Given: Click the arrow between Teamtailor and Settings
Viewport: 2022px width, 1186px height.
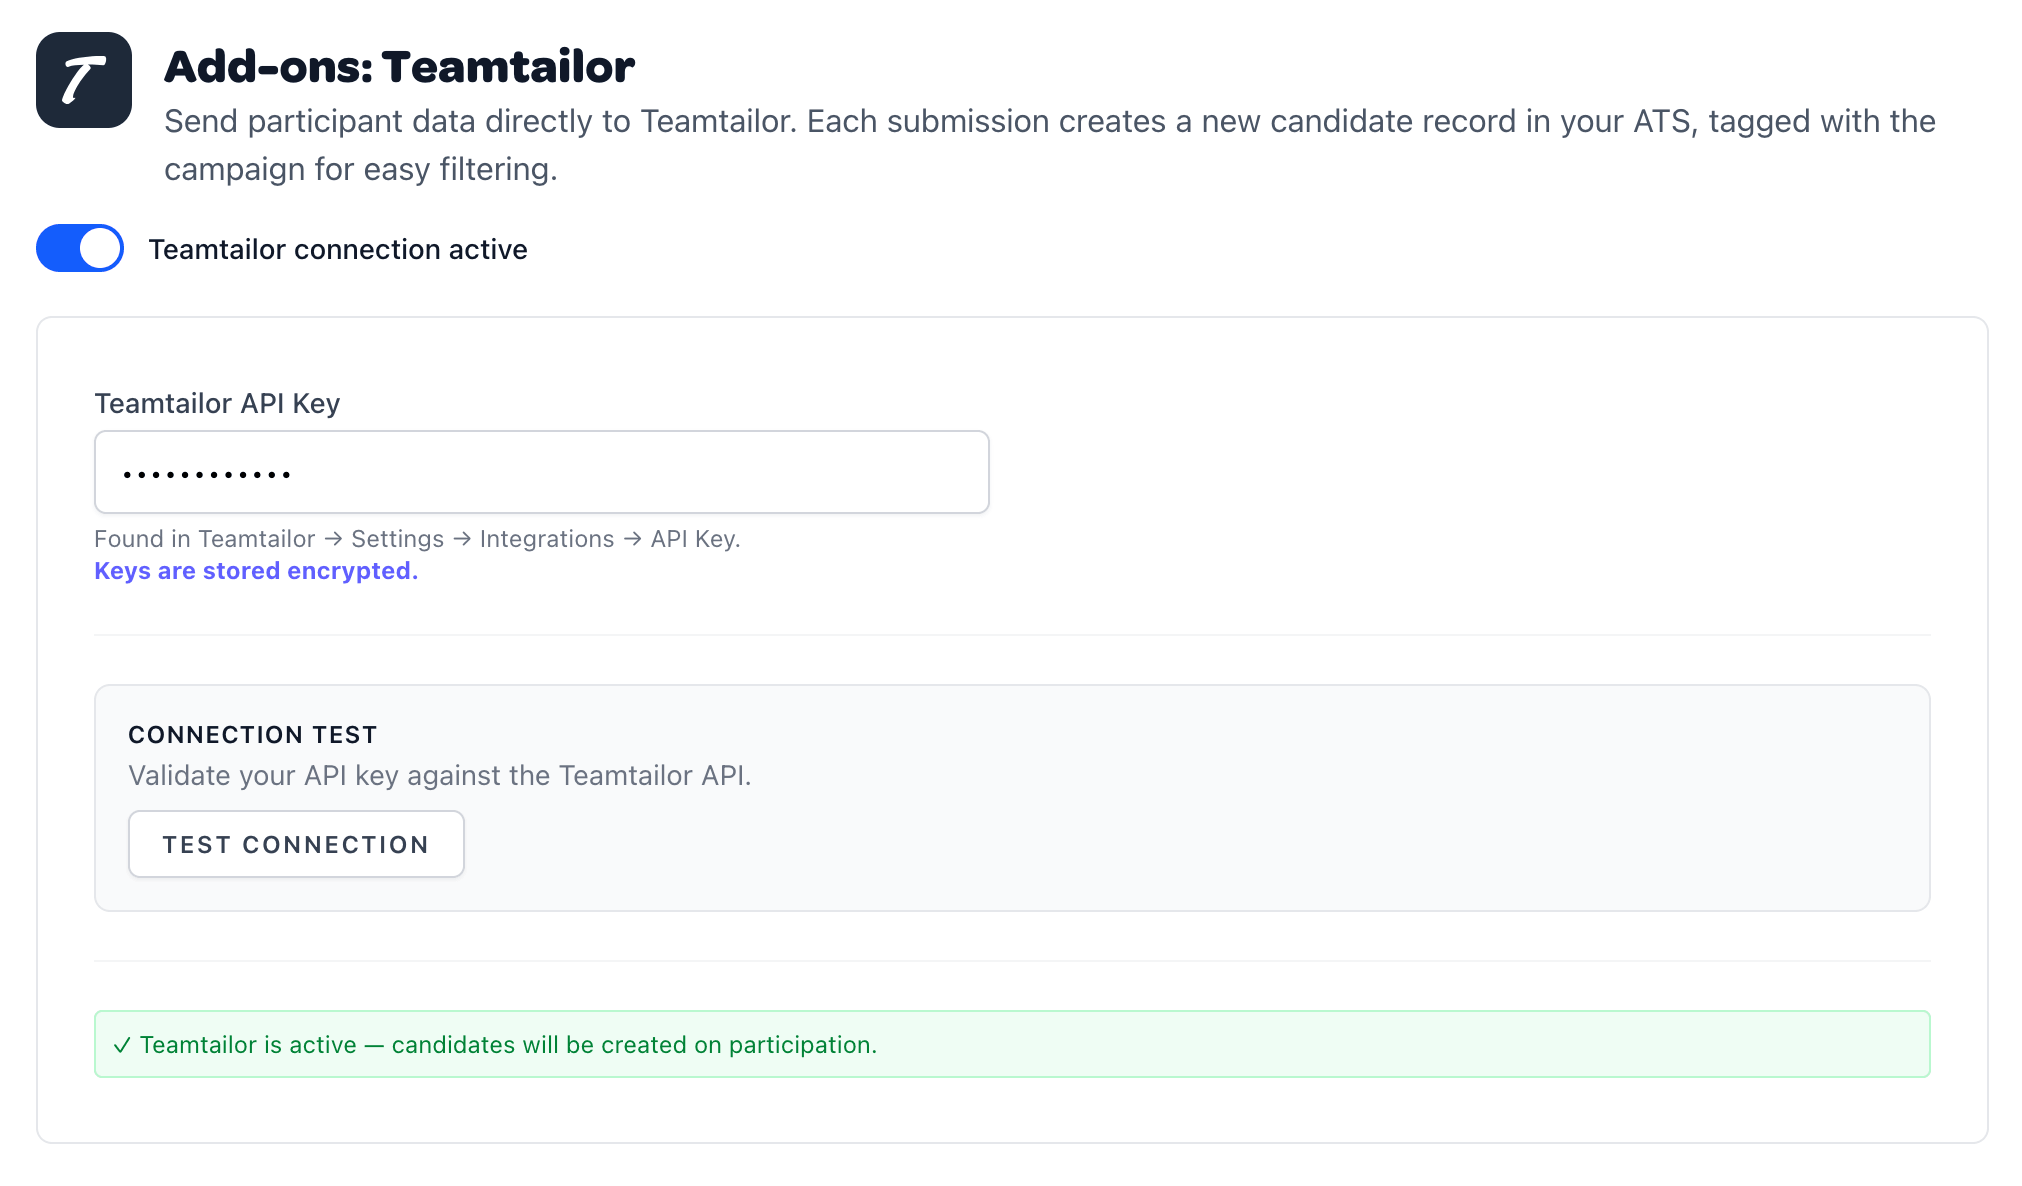Looking at the screenshot, I should click(x=333, y=539).
